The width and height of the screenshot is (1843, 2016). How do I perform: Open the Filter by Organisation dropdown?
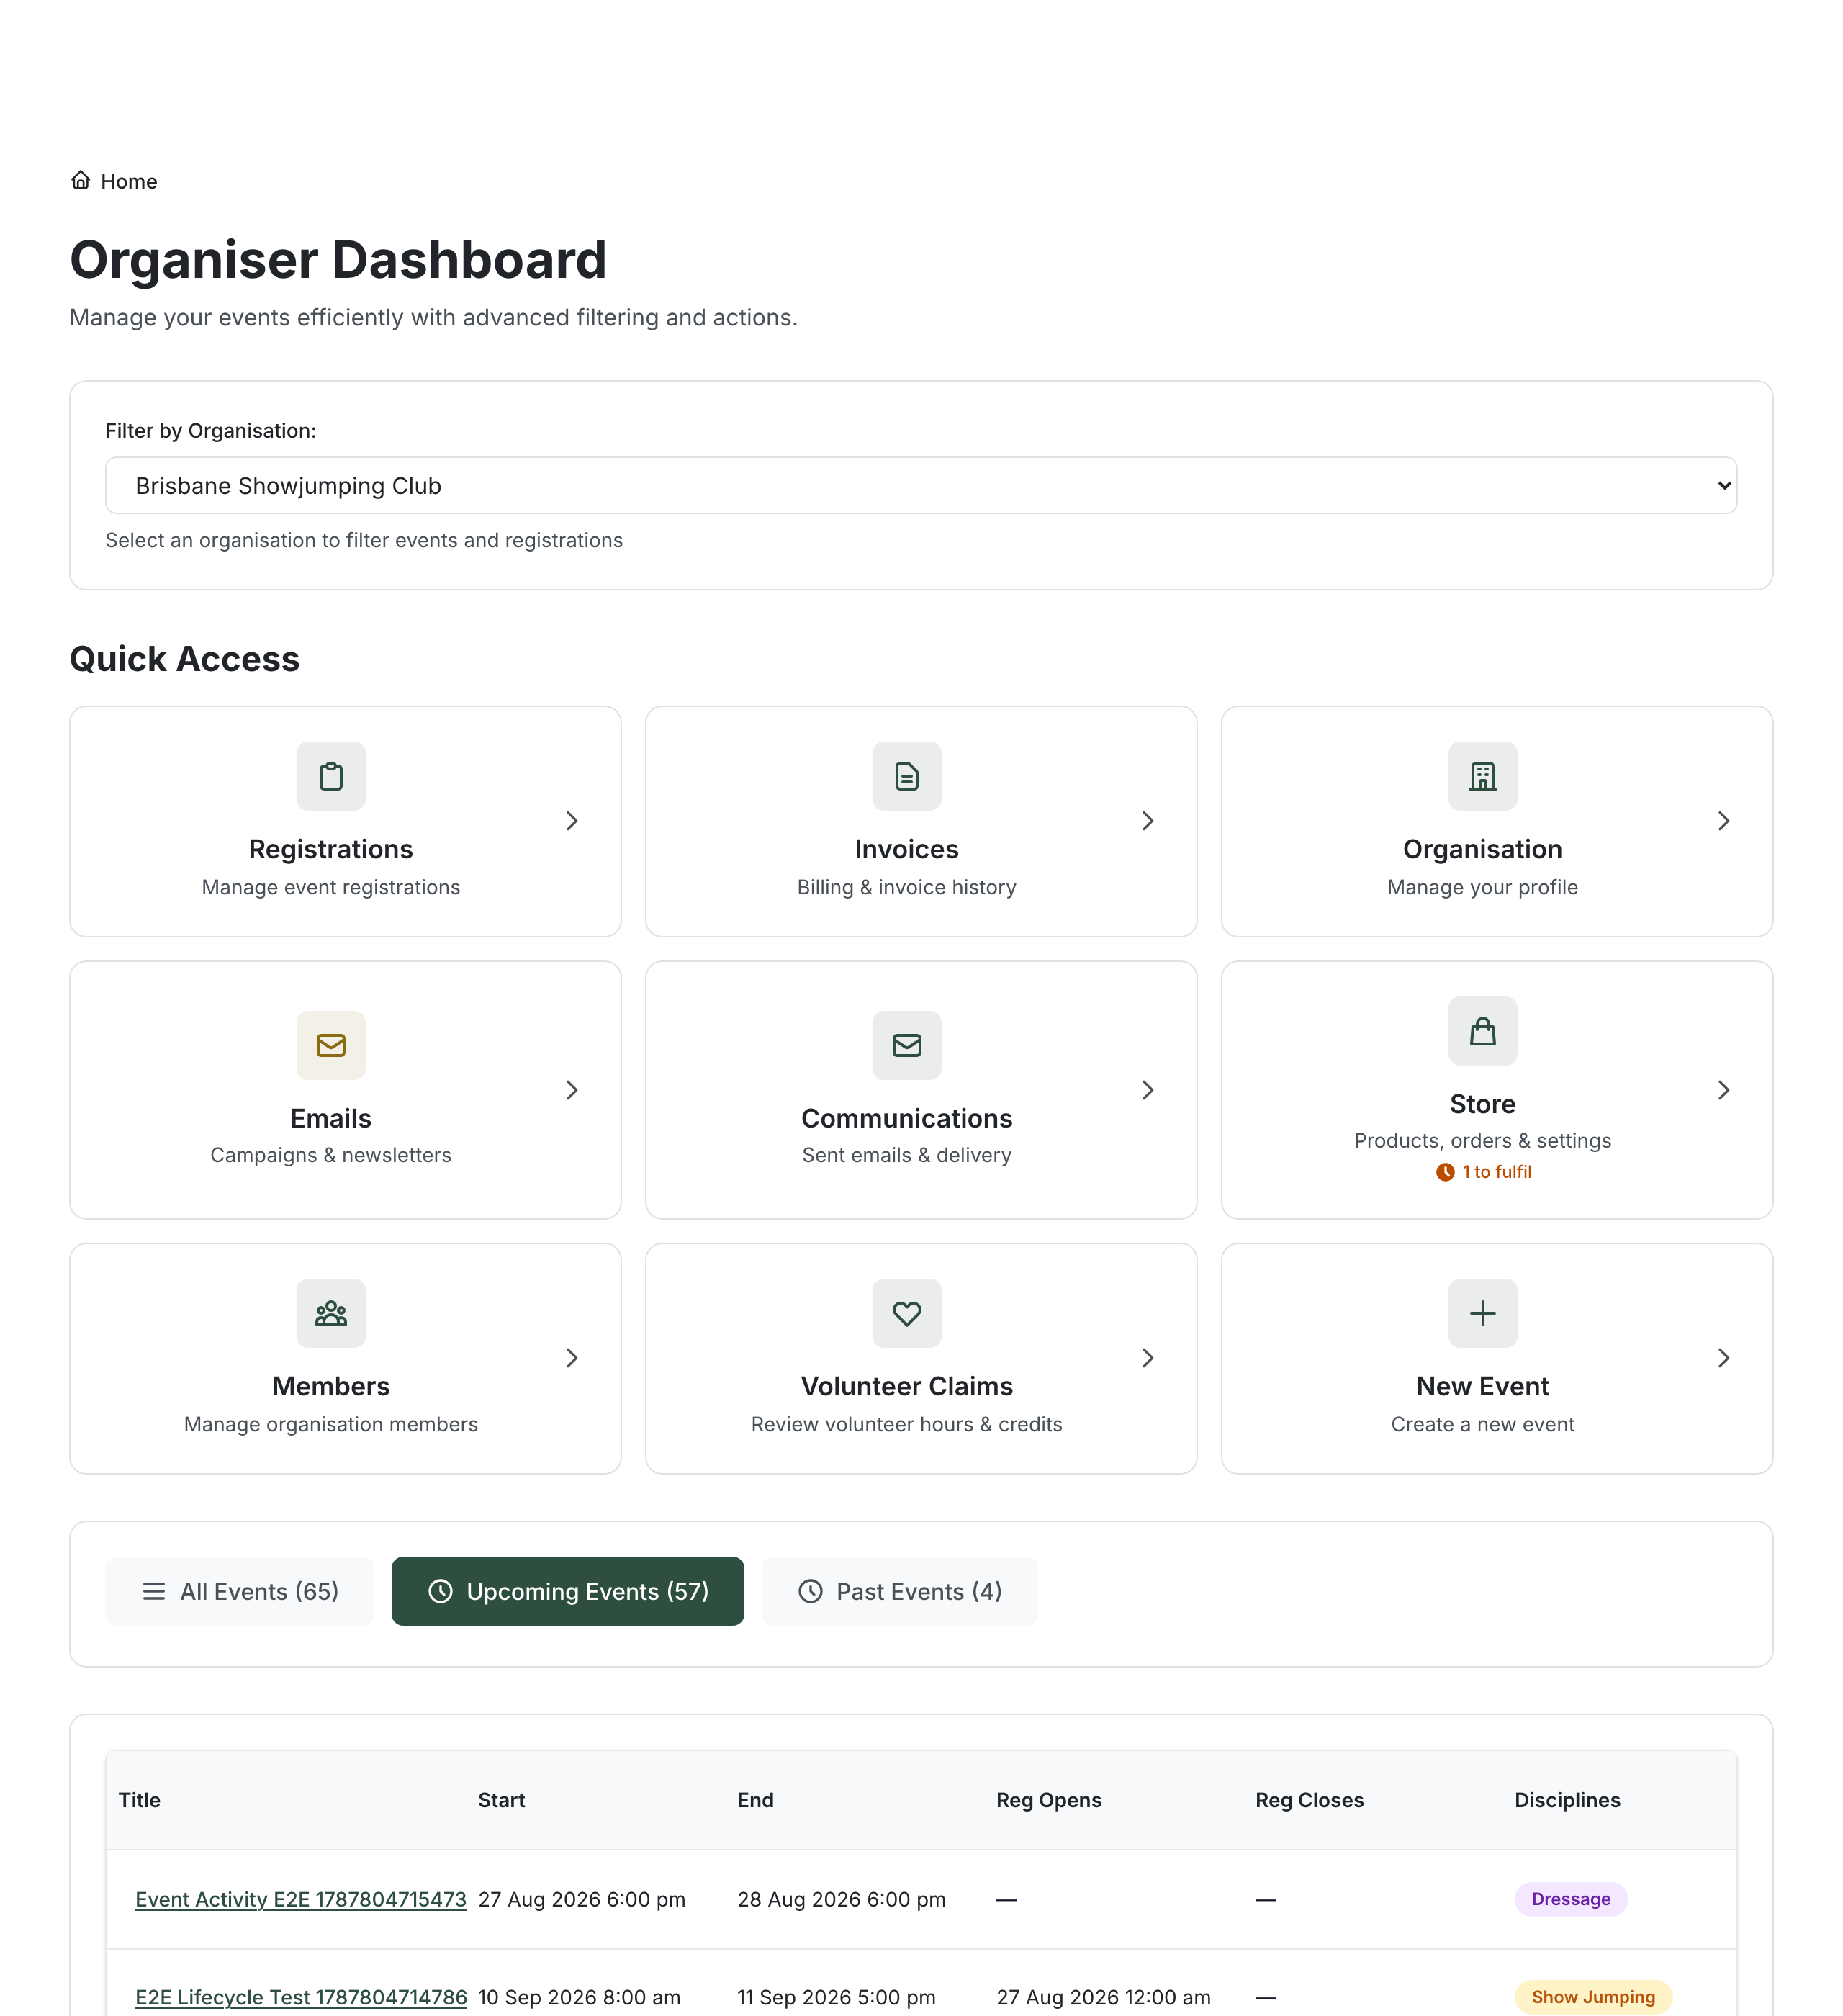(921, 486)
